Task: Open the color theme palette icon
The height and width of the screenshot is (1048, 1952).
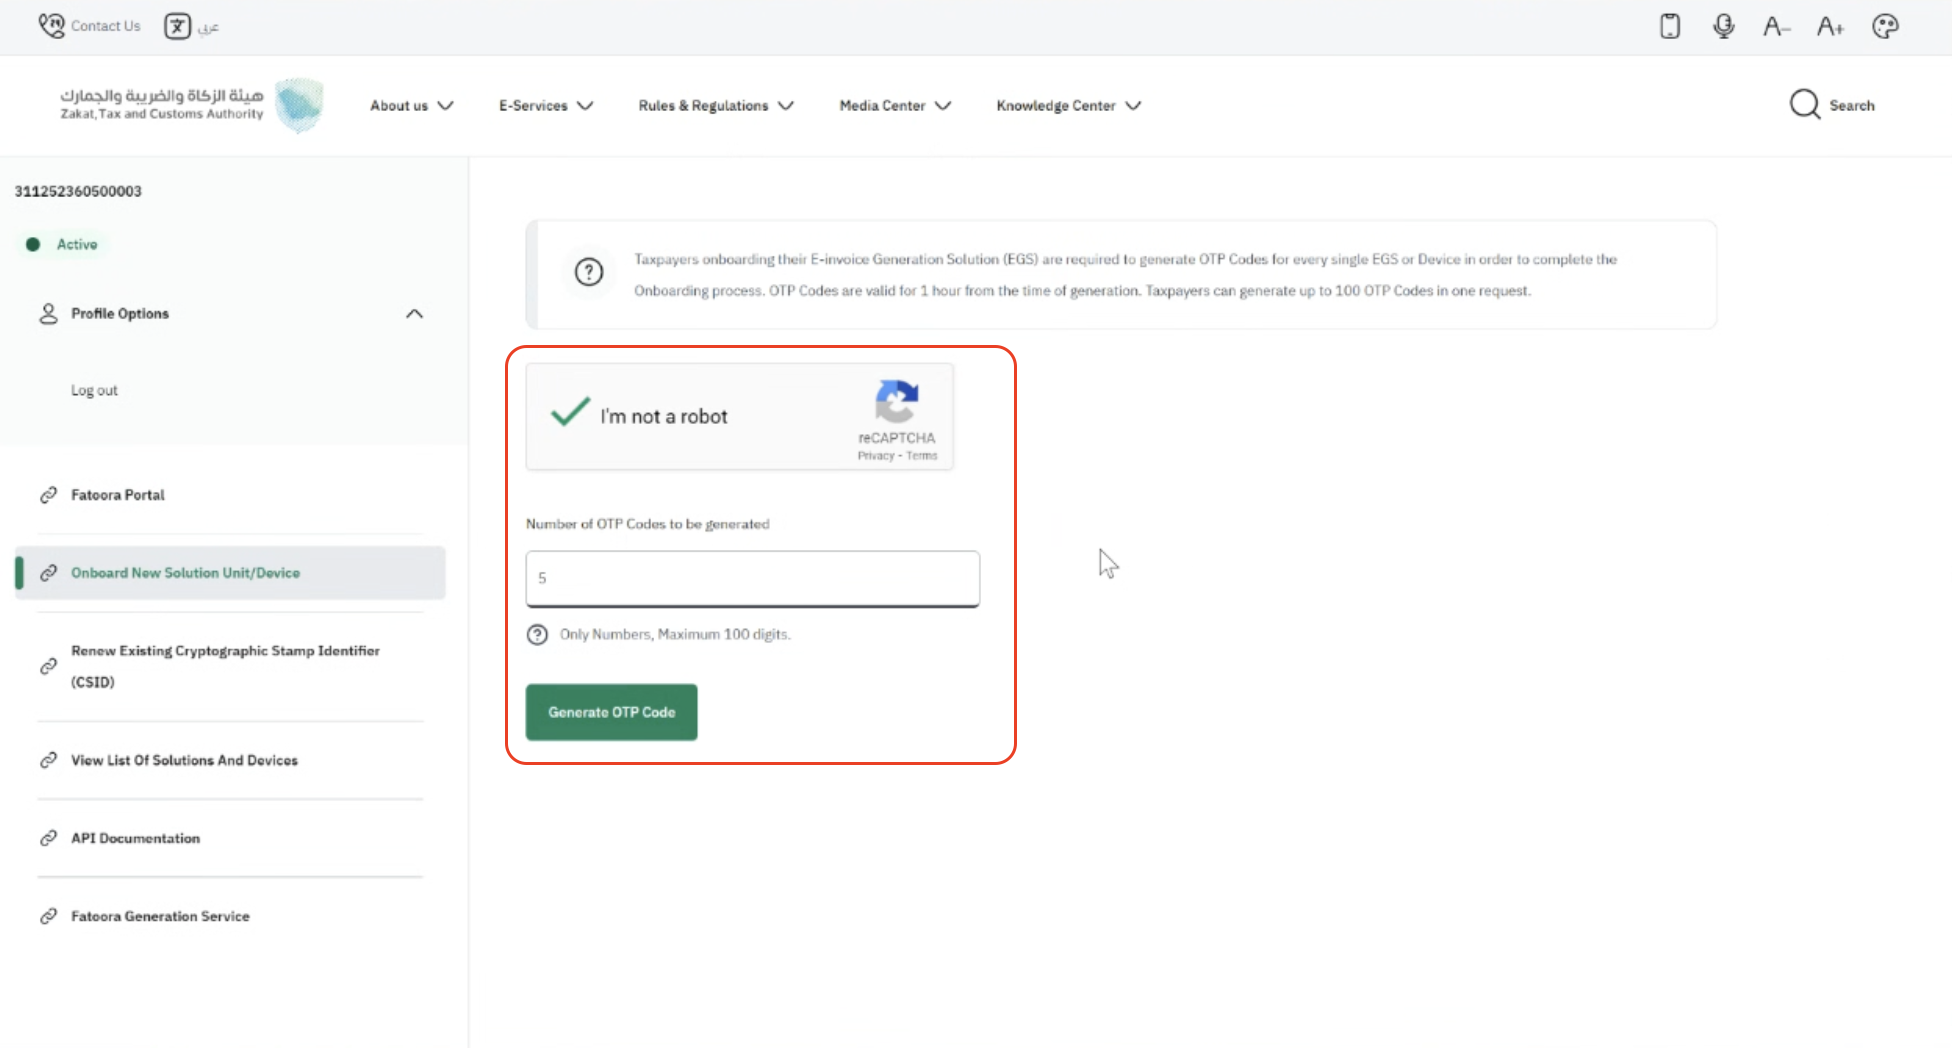Action: coord(1885,26)
